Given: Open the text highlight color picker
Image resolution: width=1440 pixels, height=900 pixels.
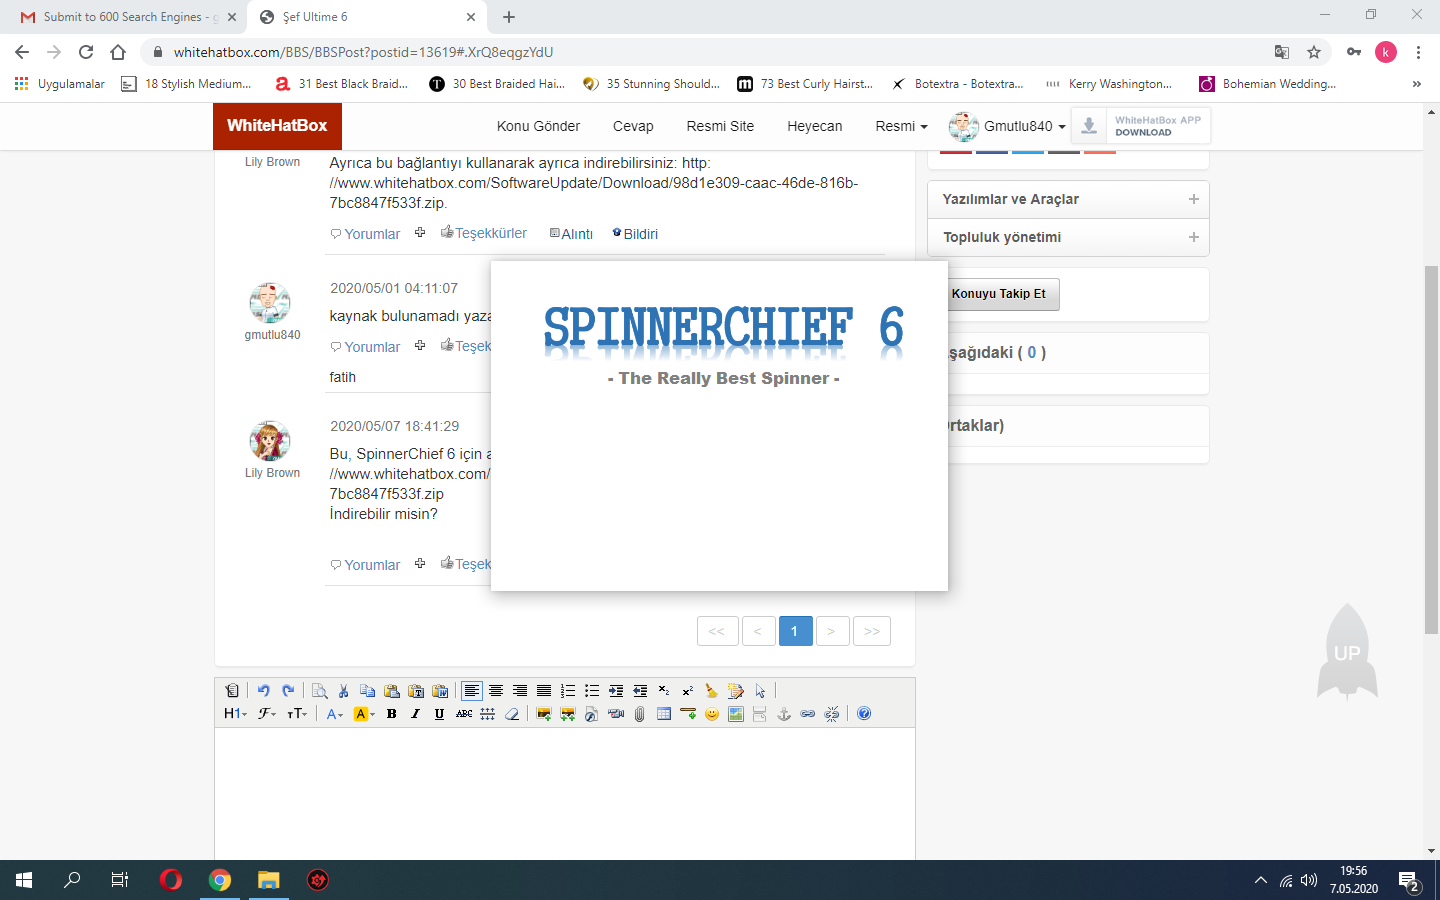Looking at the screenshot, I should [x=364, y=714].
